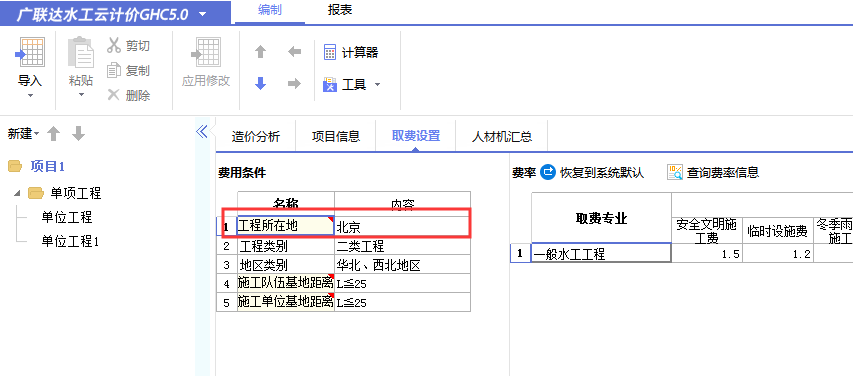853x376 pixels.
Task: Select the 单位工程1 tree item
Action: [x=70, y=242]
